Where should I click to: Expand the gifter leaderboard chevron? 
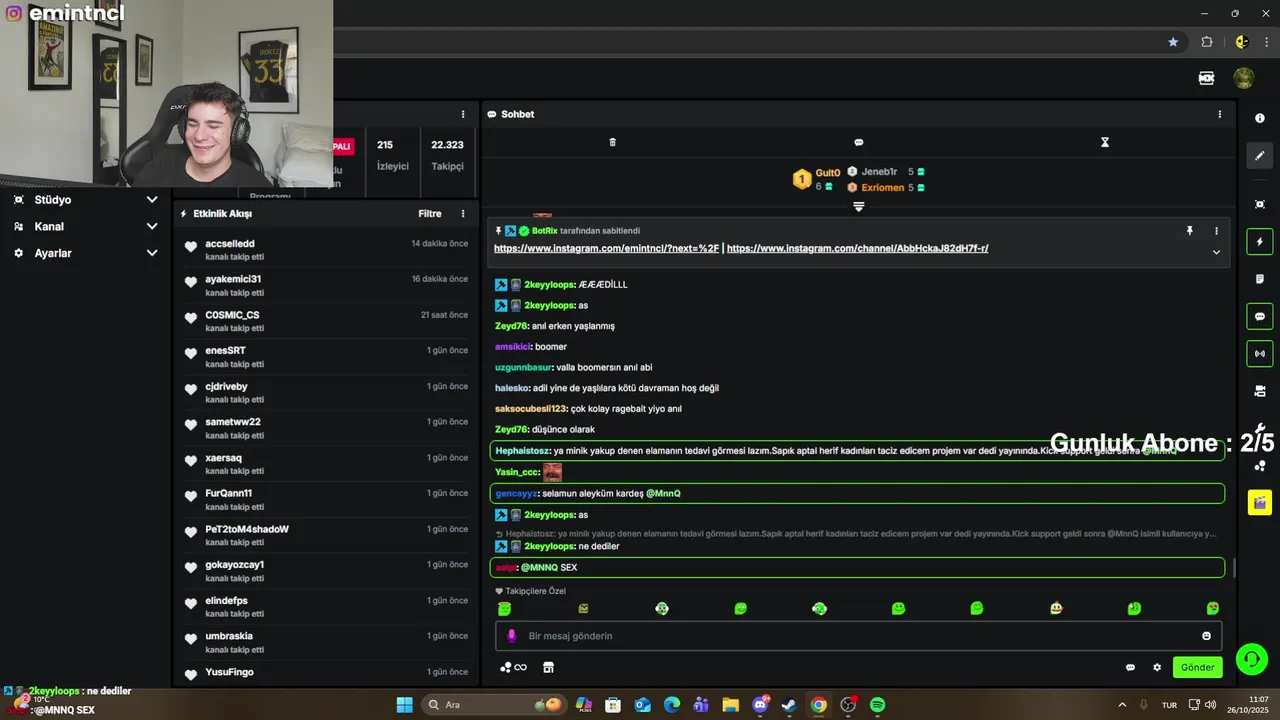coord(858,206)
